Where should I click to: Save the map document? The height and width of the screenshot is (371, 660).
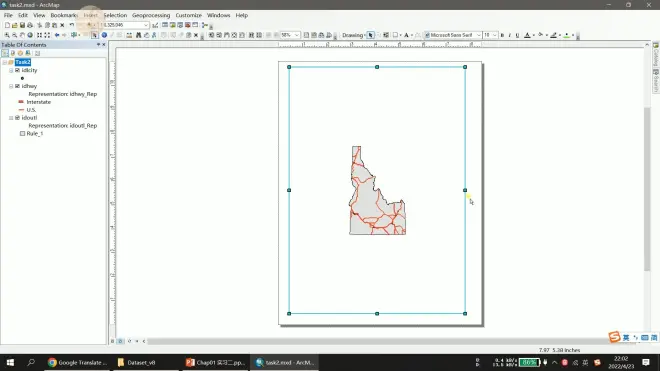pos(22,25)
